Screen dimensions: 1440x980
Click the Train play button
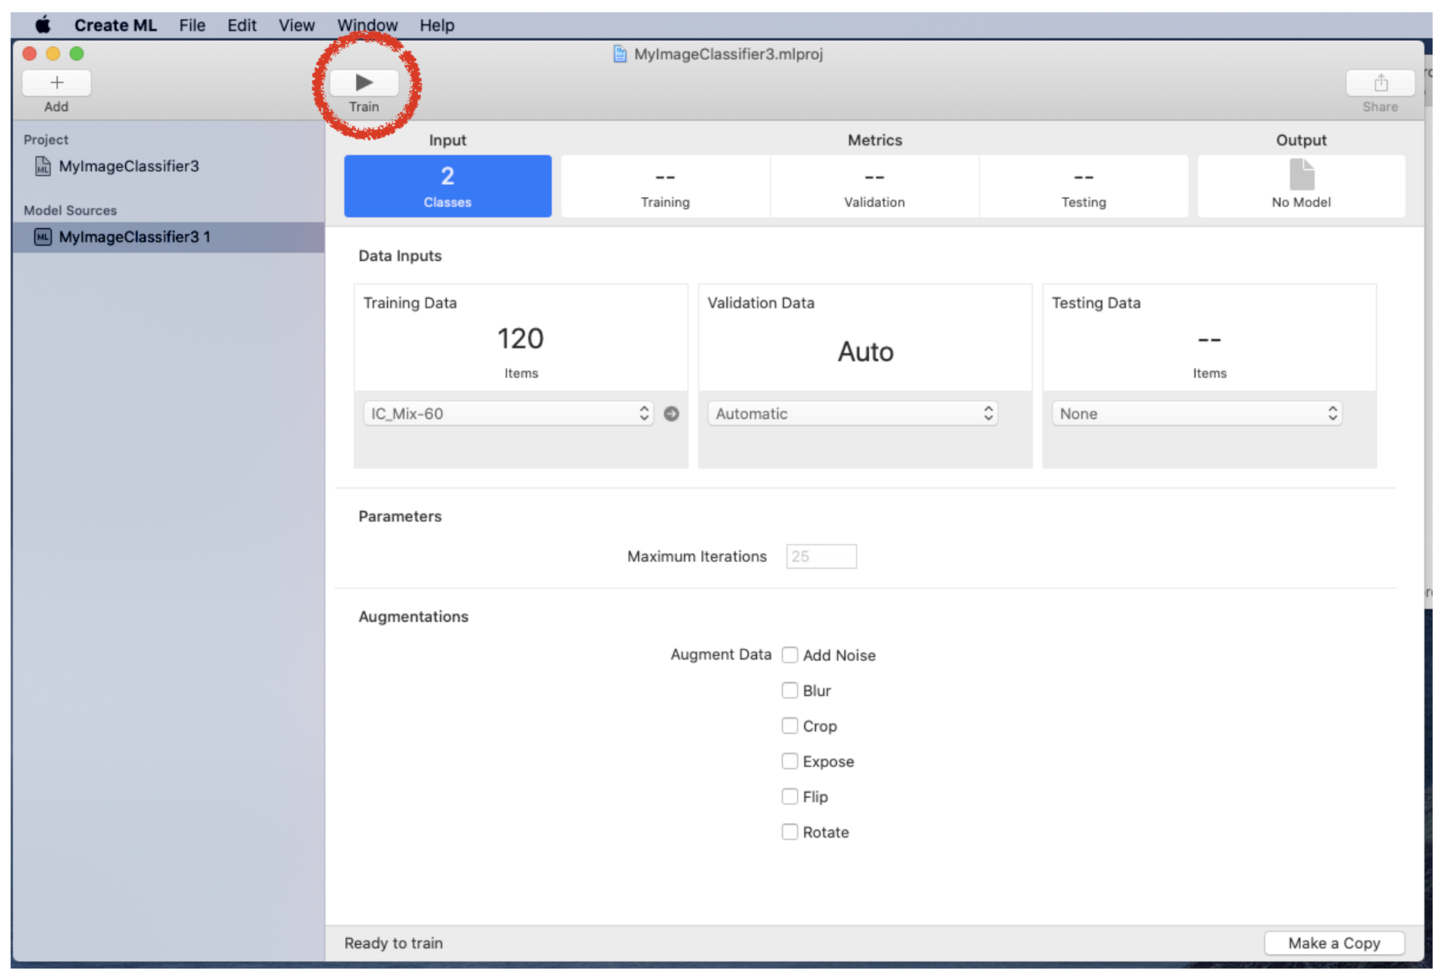point(364,83)
